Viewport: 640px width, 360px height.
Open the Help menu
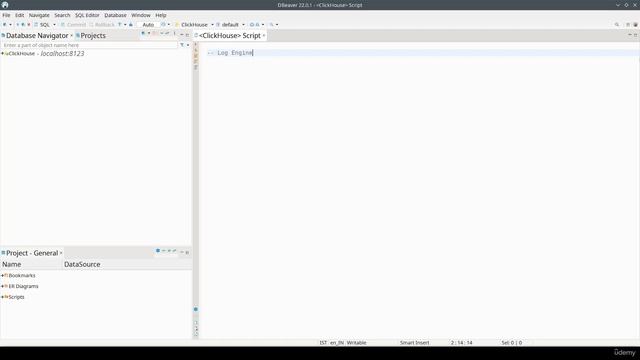[161, 15]
